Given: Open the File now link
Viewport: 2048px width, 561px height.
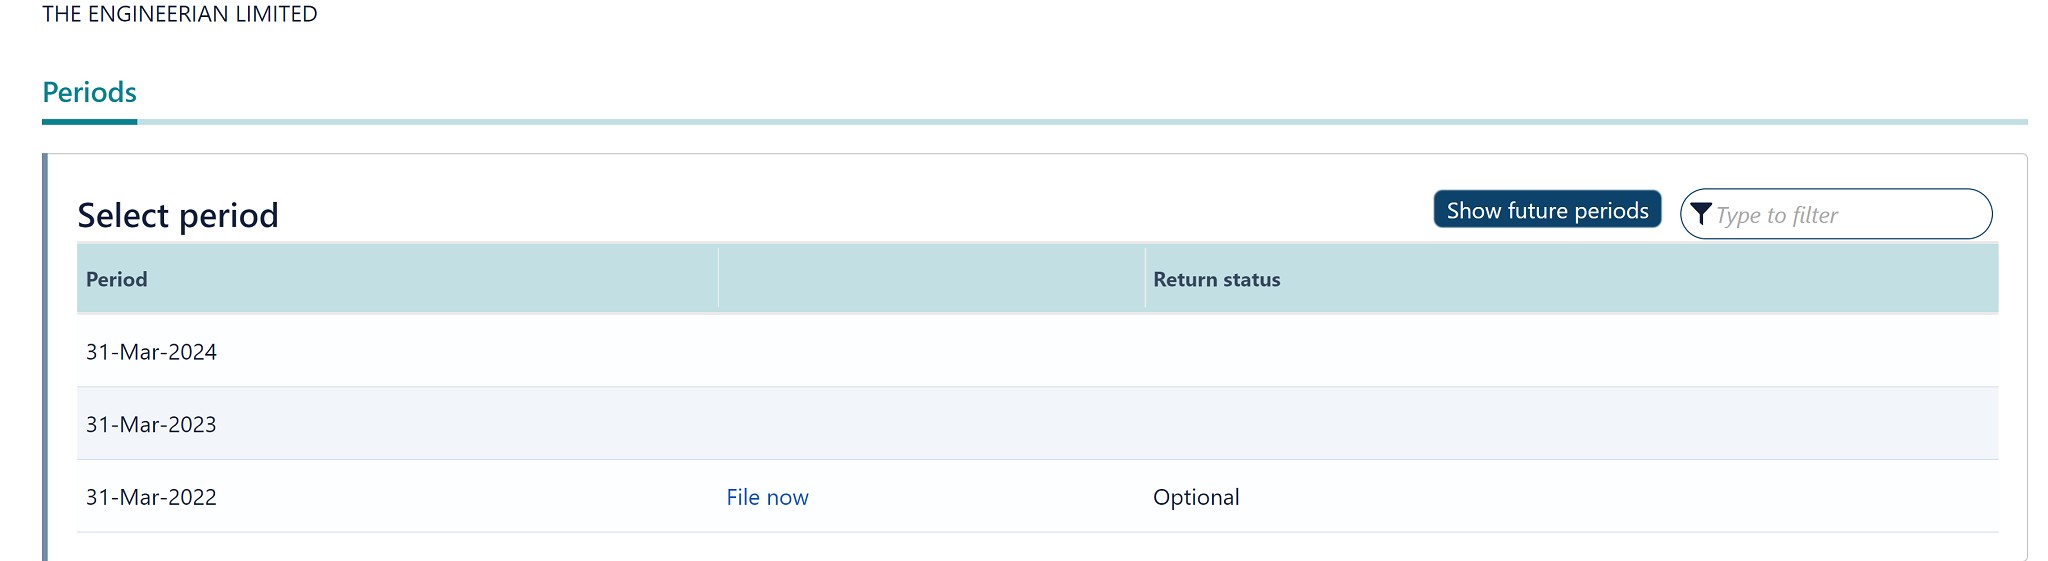Looking at the screenshot, I should click(x=767, y=497).
